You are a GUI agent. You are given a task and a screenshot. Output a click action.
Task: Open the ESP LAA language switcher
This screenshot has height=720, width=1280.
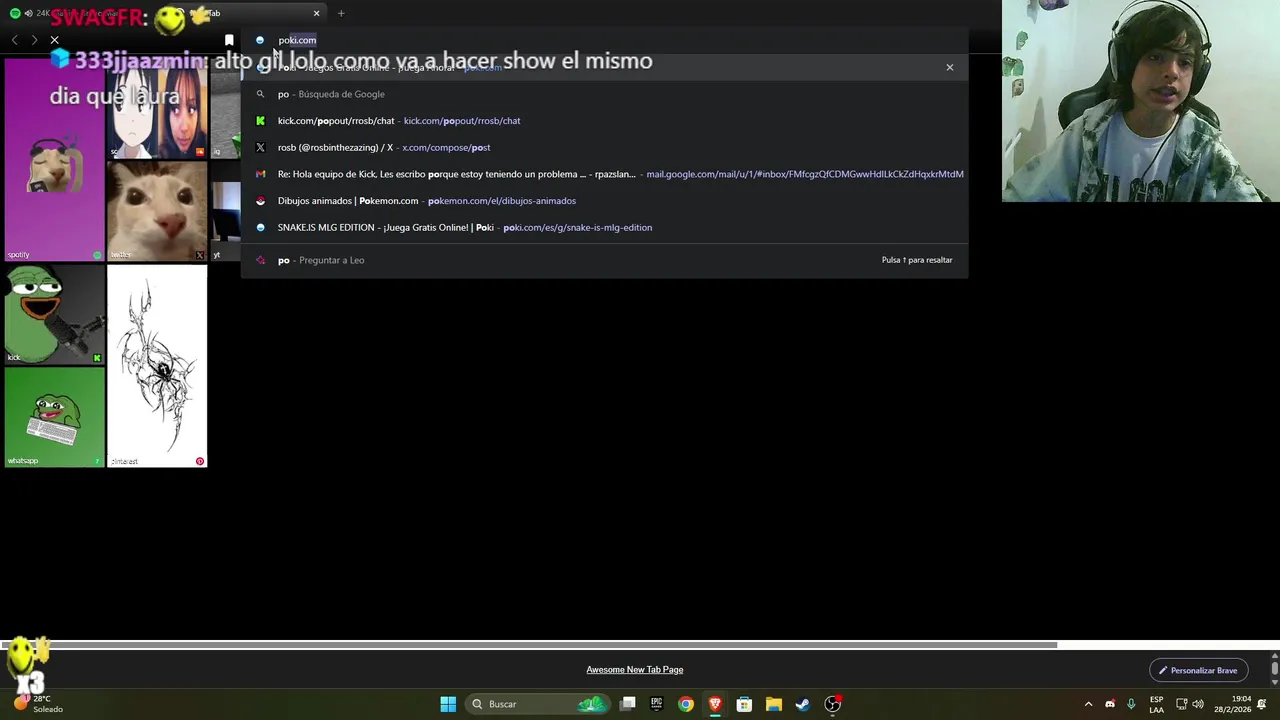(1156, 704)
